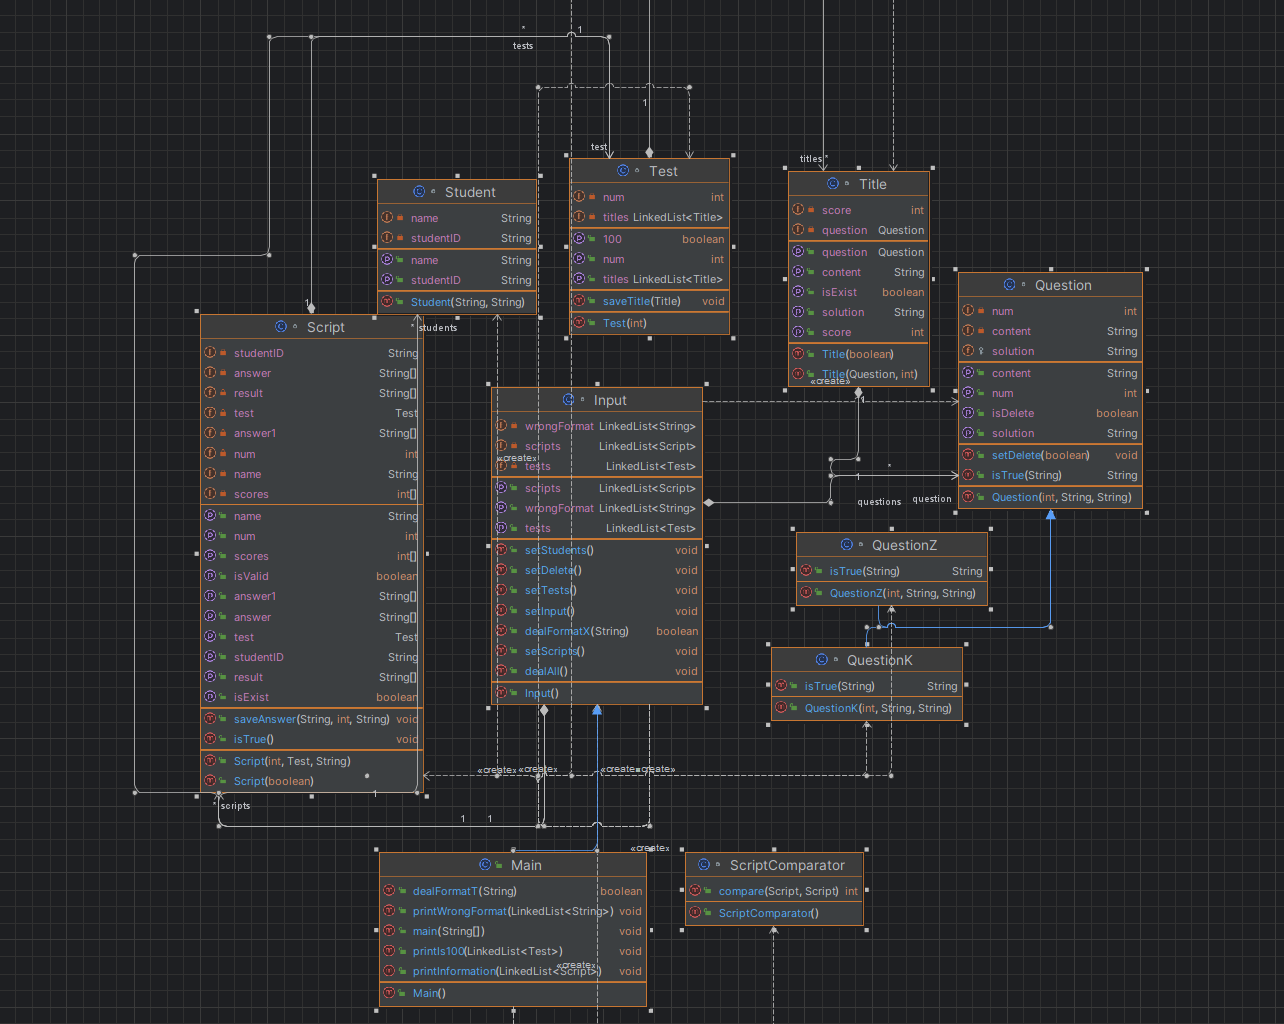
Task: Click the Question(int, String, String) constructor row
Action: pos(1050,497)
